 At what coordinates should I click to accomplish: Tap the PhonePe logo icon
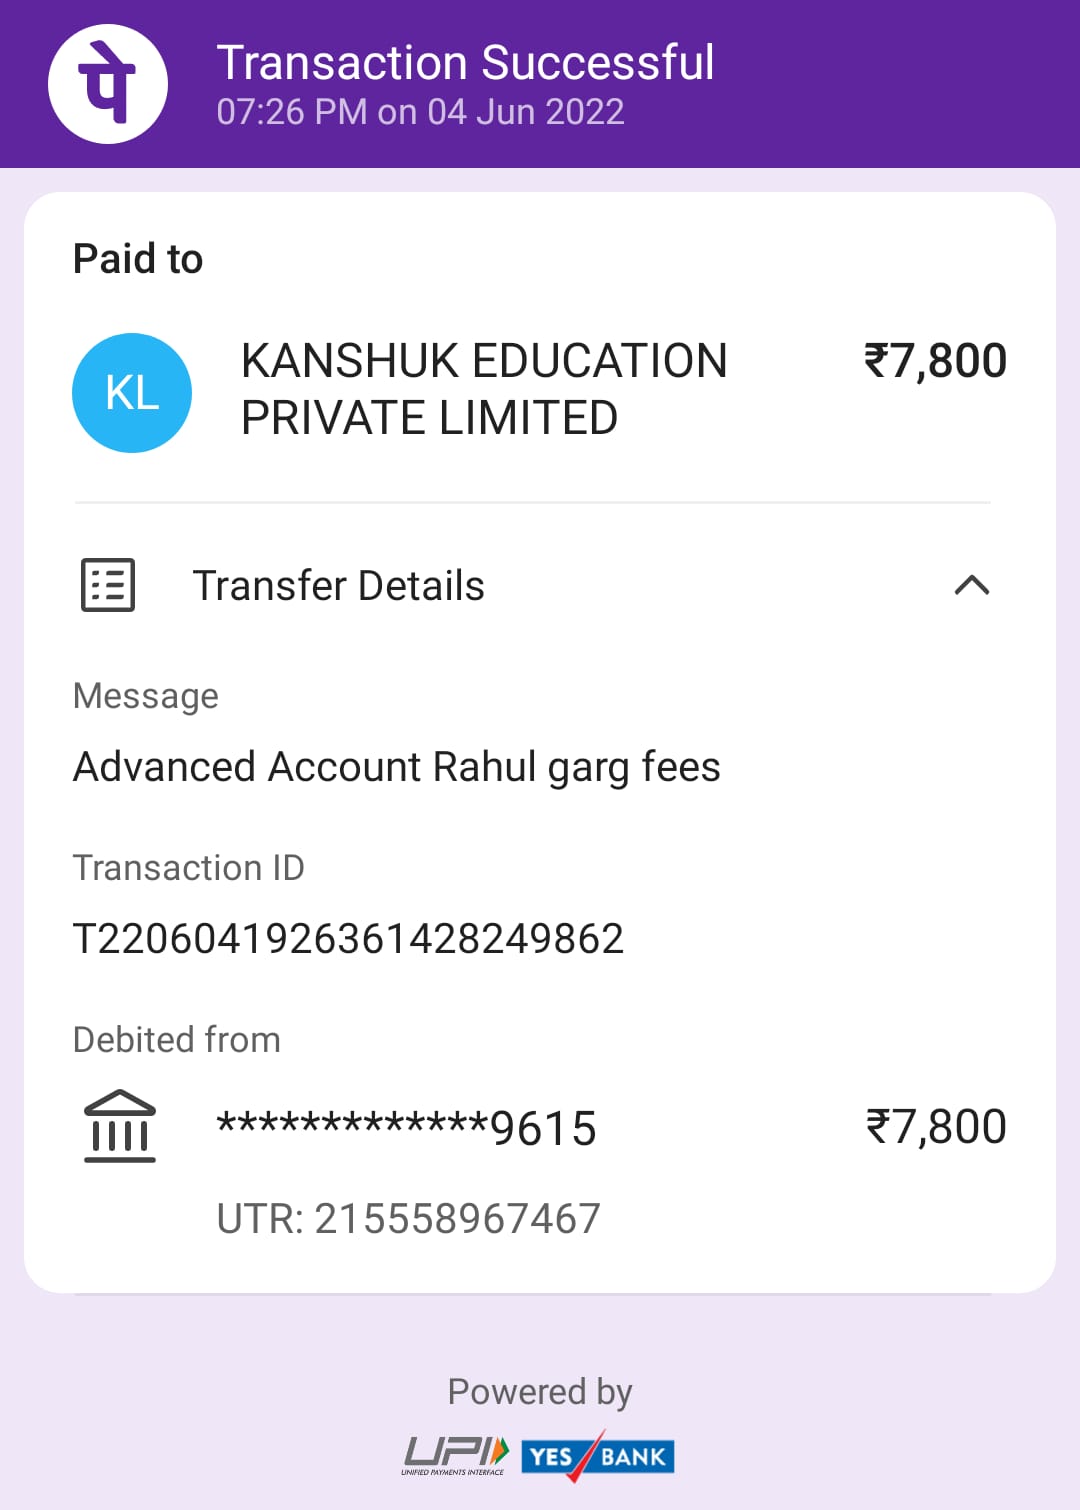coord(108,84)
